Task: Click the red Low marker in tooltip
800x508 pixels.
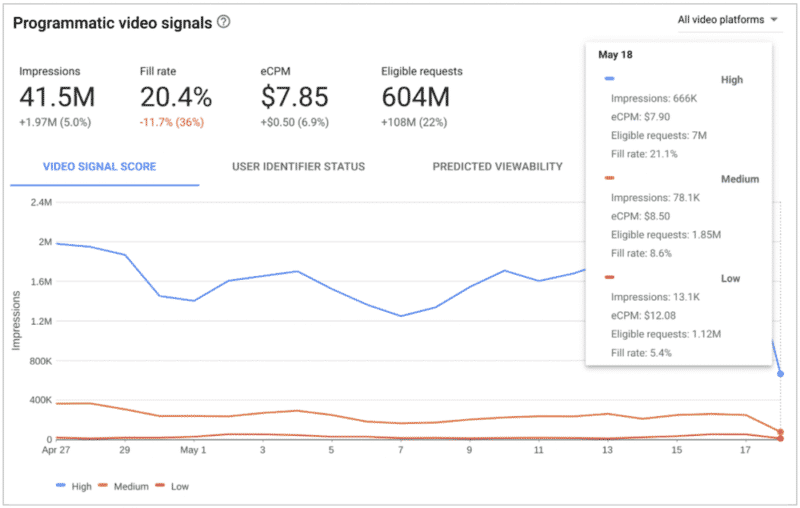Action: (610, 278)
